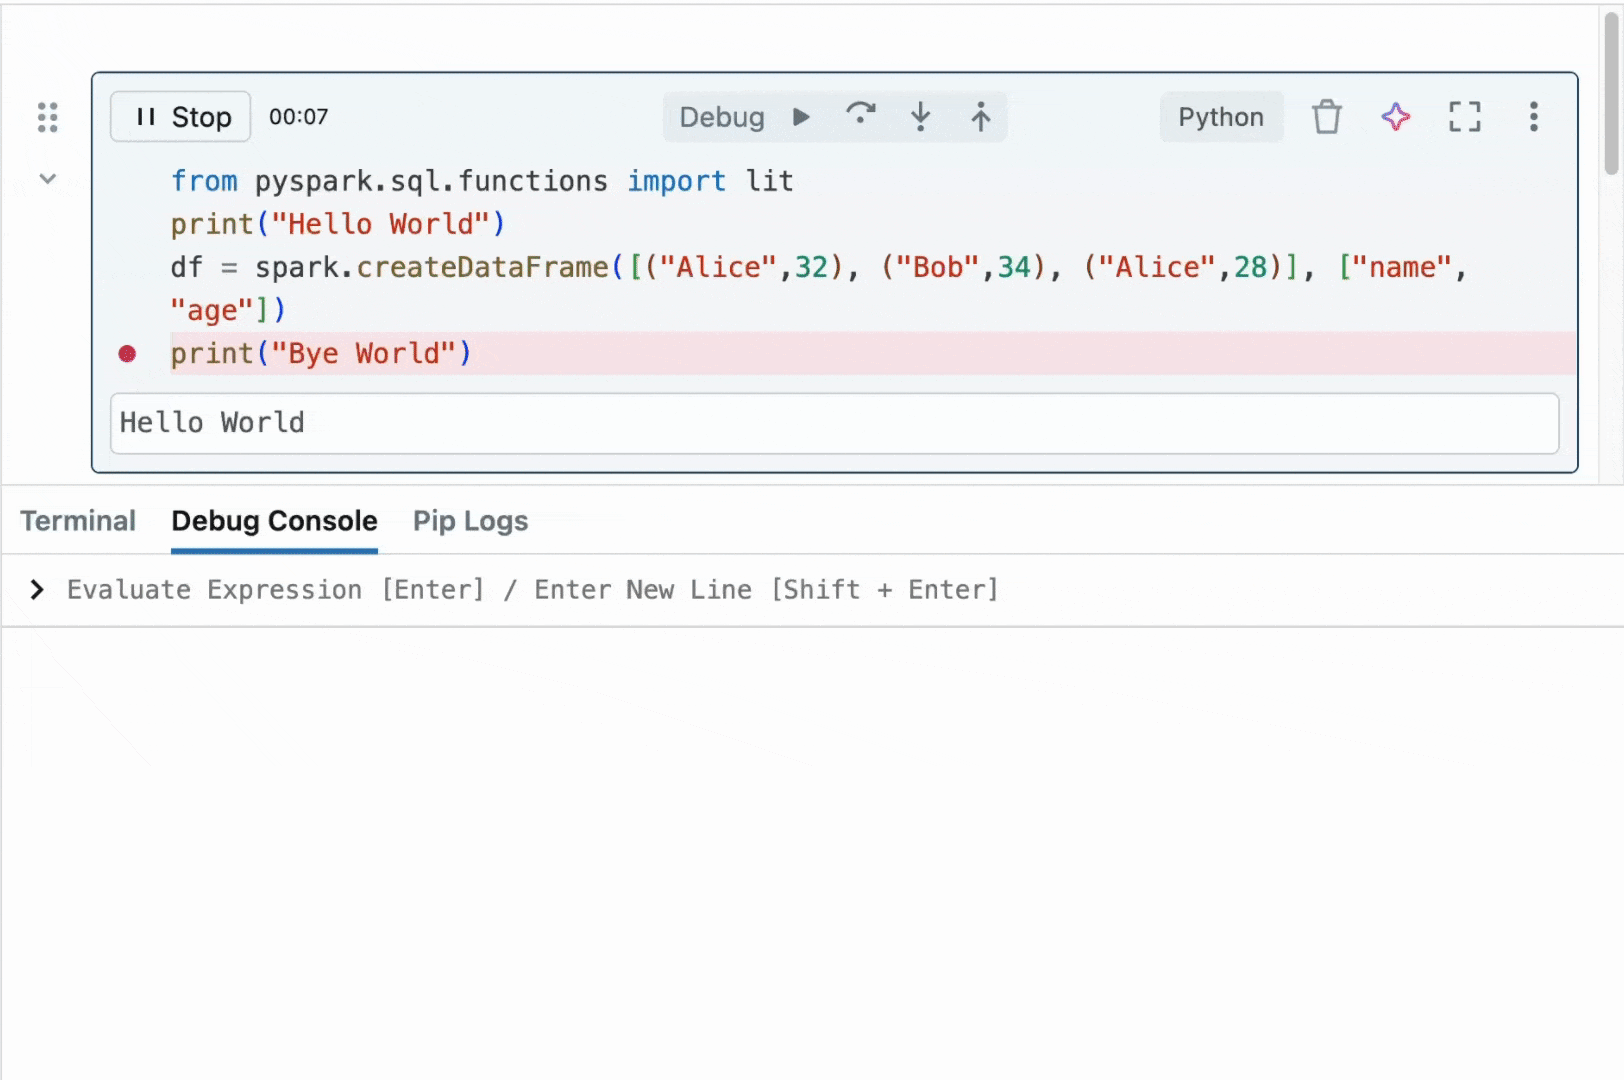Click the debugger continue play icon
The height and width of the screenshot is (1080, 1624).
[x=801, y=117]
